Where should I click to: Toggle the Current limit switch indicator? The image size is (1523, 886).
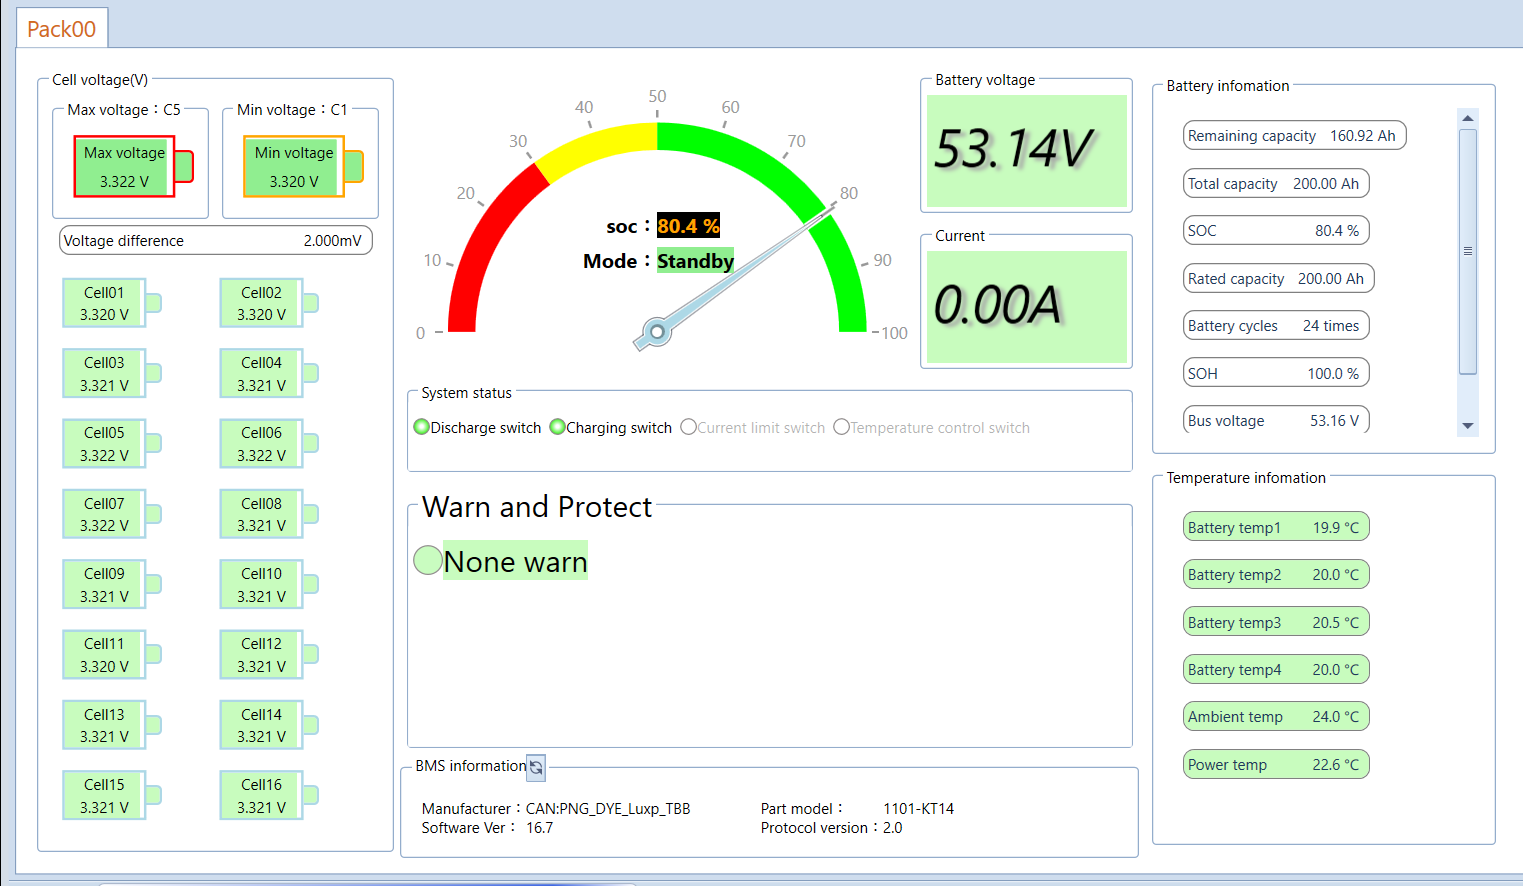coord(688,427)
